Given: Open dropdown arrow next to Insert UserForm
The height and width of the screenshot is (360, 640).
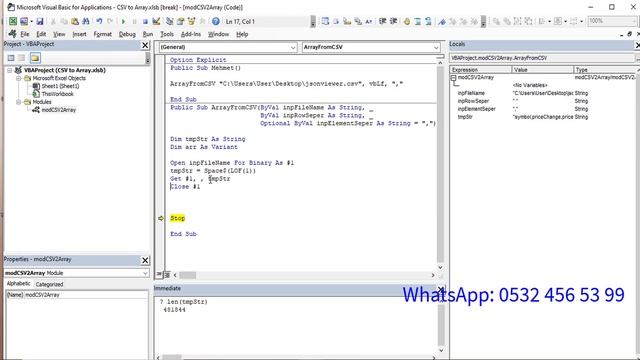Looking at the screenshot, I should (31, 21).
